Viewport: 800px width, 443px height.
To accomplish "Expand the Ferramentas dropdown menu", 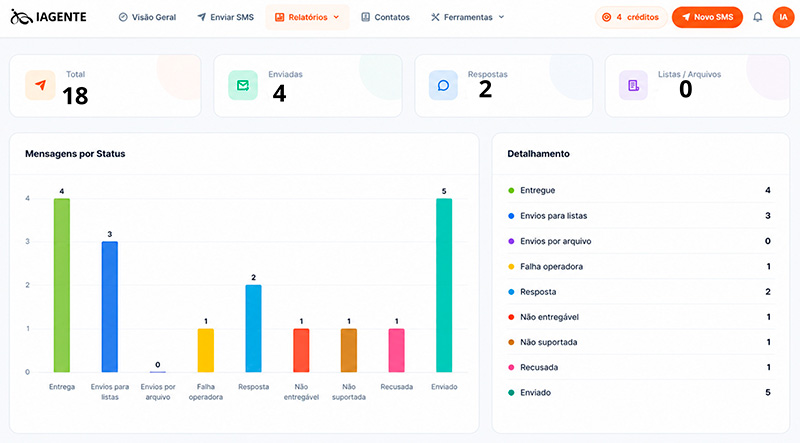I will point(467,17).
